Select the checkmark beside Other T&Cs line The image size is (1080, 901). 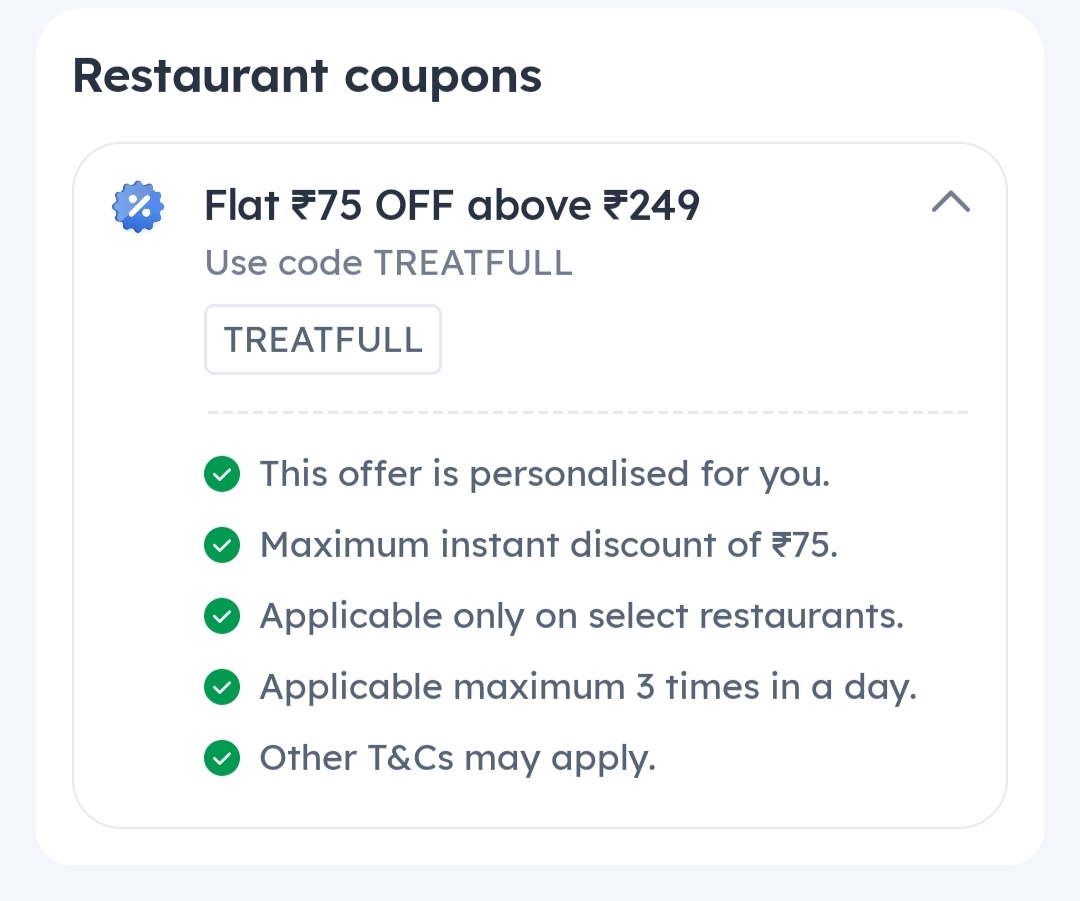click(222, 758)
